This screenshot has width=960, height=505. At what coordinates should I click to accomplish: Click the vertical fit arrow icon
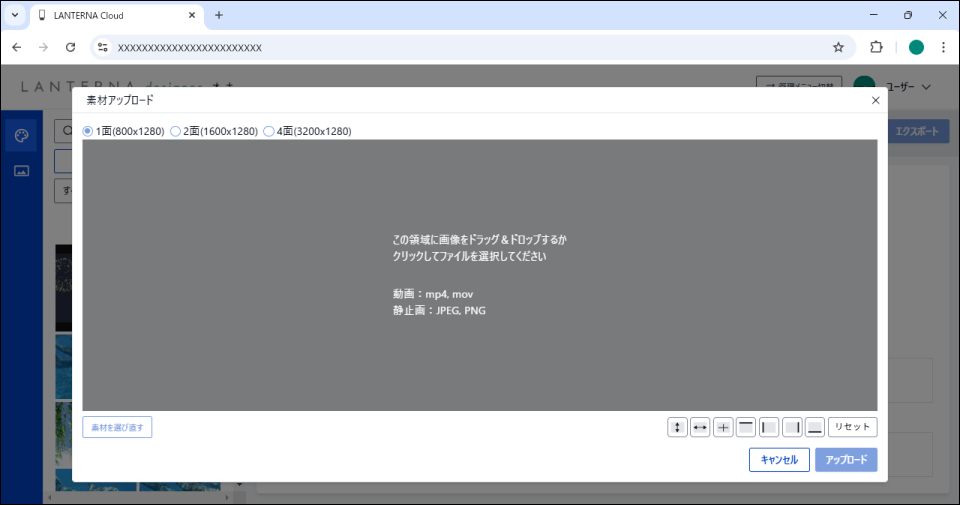[678, 427]
